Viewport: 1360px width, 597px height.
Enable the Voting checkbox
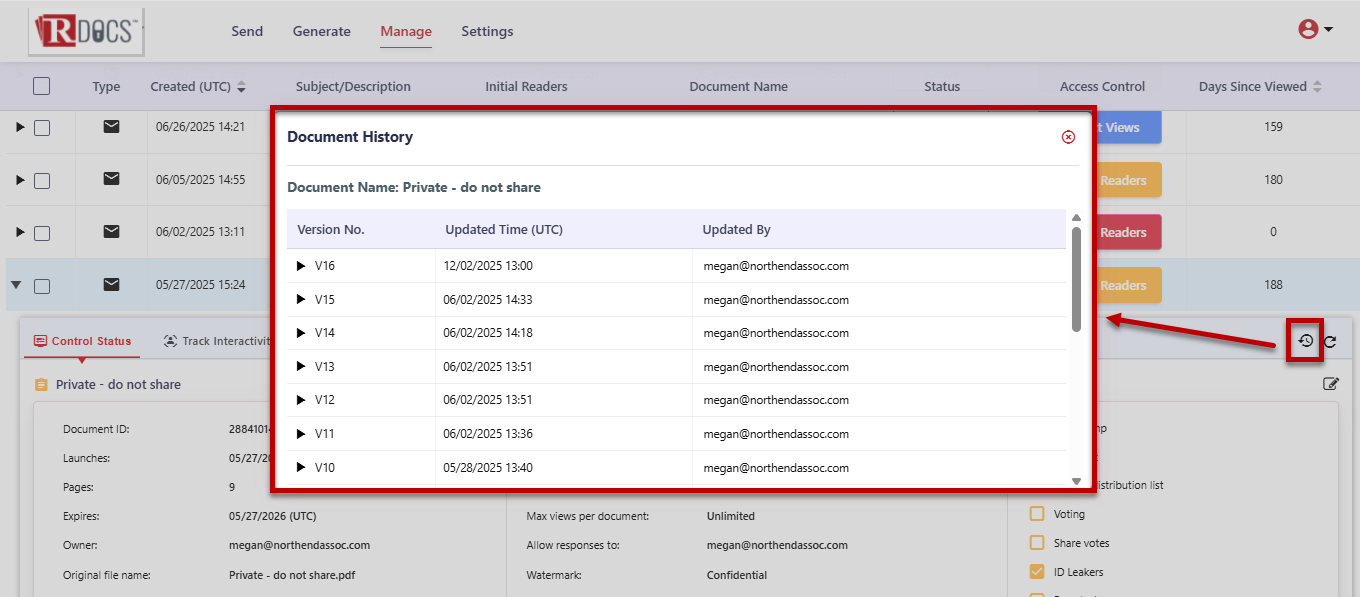[1037, 514]
